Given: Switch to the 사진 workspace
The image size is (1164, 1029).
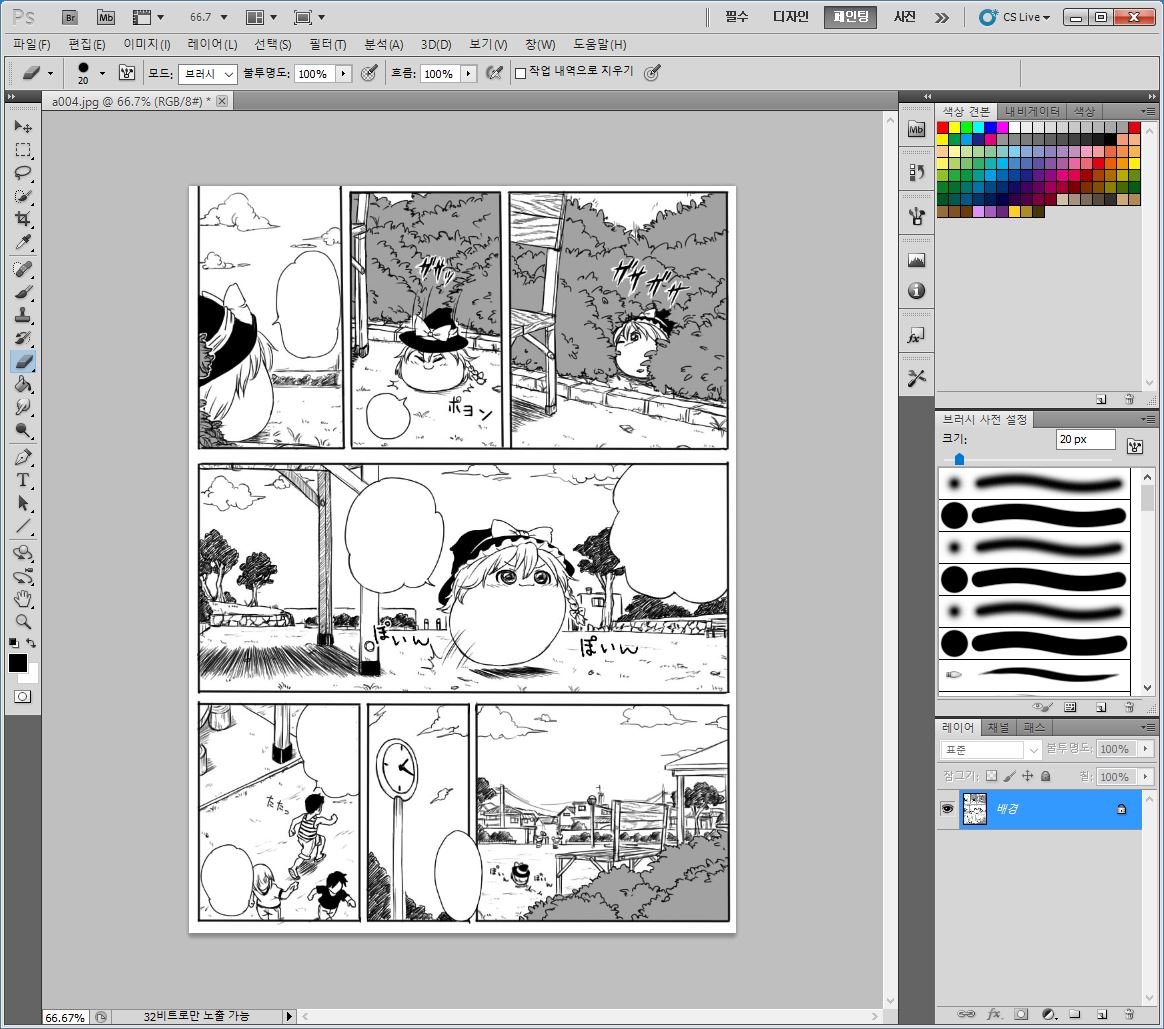Looking at the screenshot, I should pos(904,17).
